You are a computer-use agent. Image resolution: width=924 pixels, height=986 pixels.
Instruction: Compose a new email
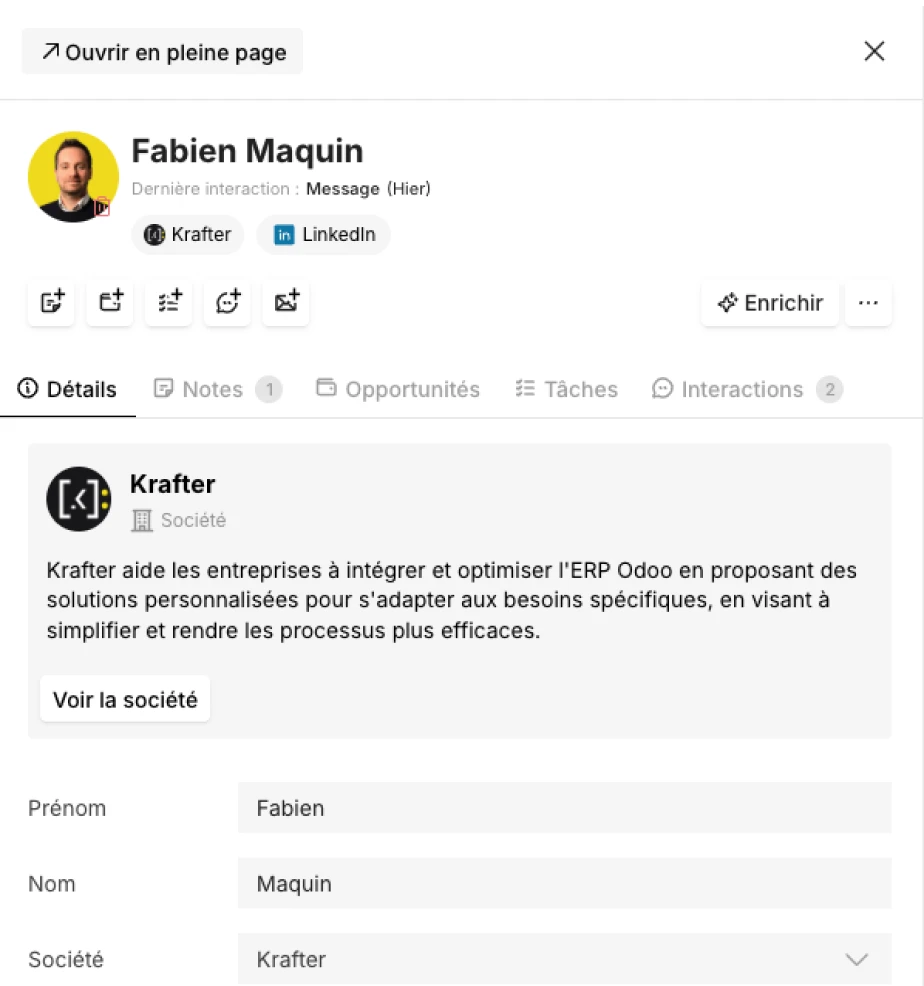[286, 302]
